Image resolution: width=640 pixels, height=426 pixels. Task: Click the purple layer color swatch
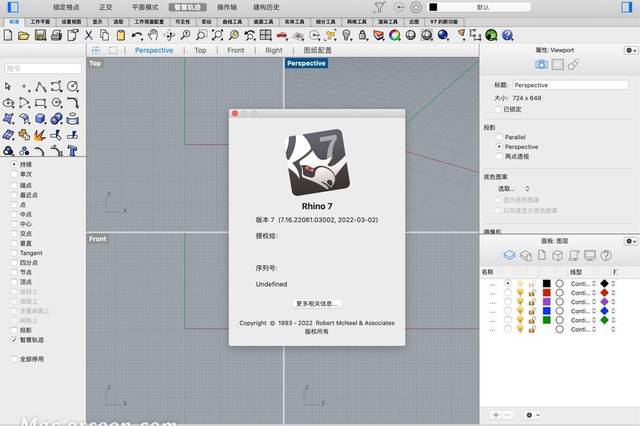pyautogui.click(x=547, y=302)
